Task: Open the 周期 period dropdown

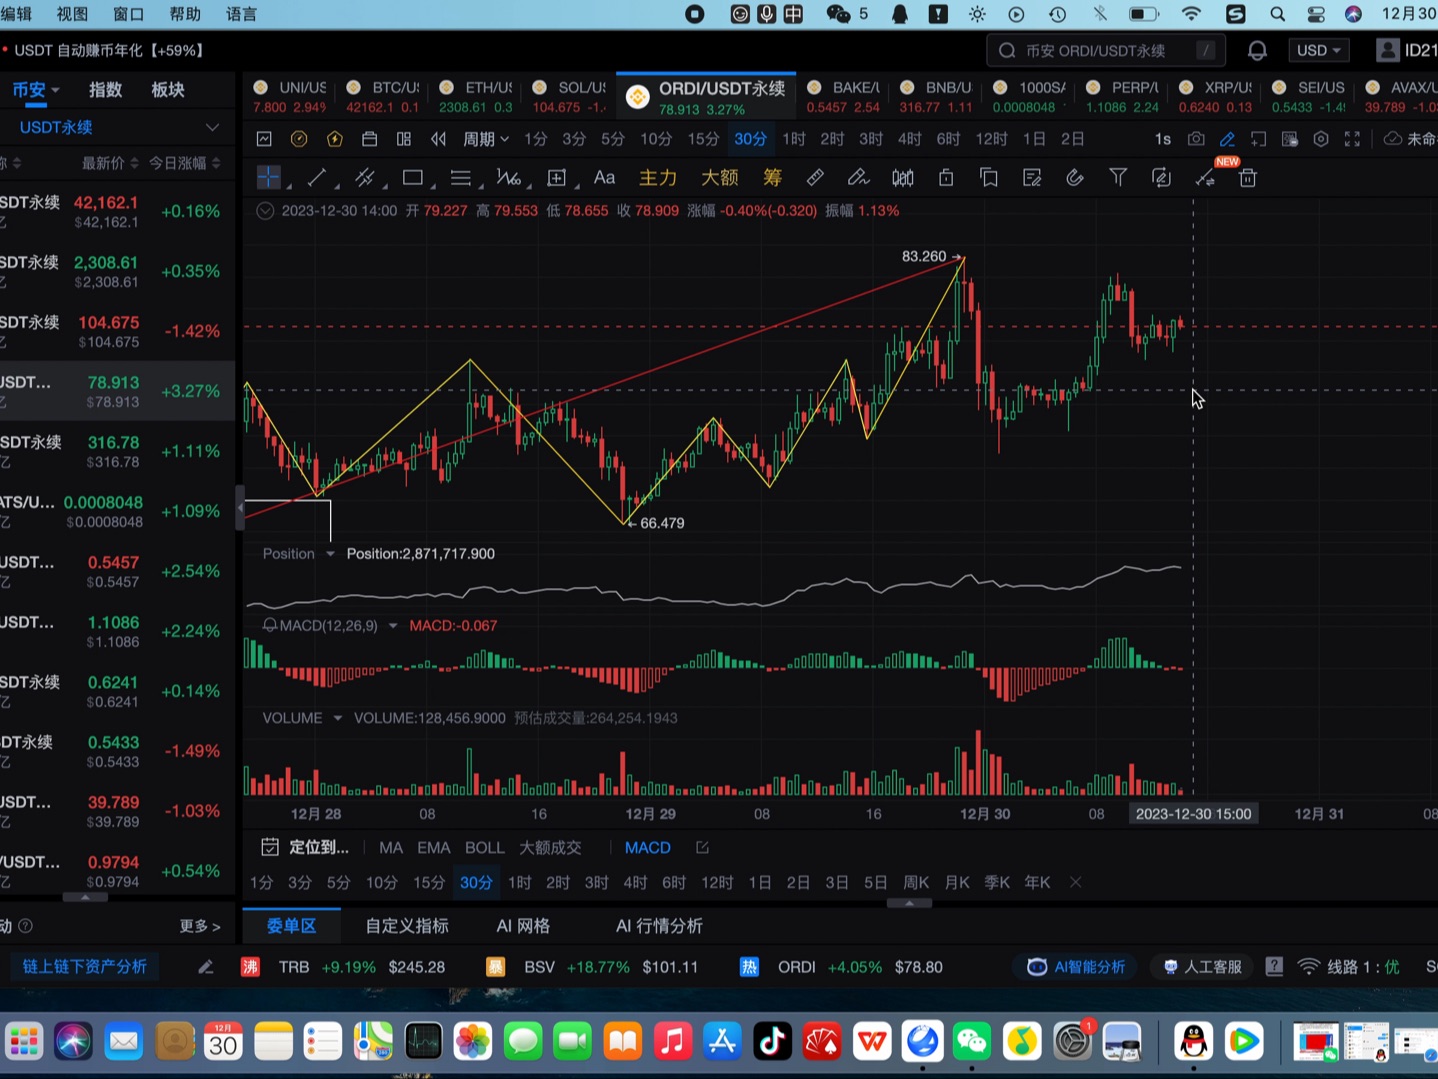Action: 485,139
